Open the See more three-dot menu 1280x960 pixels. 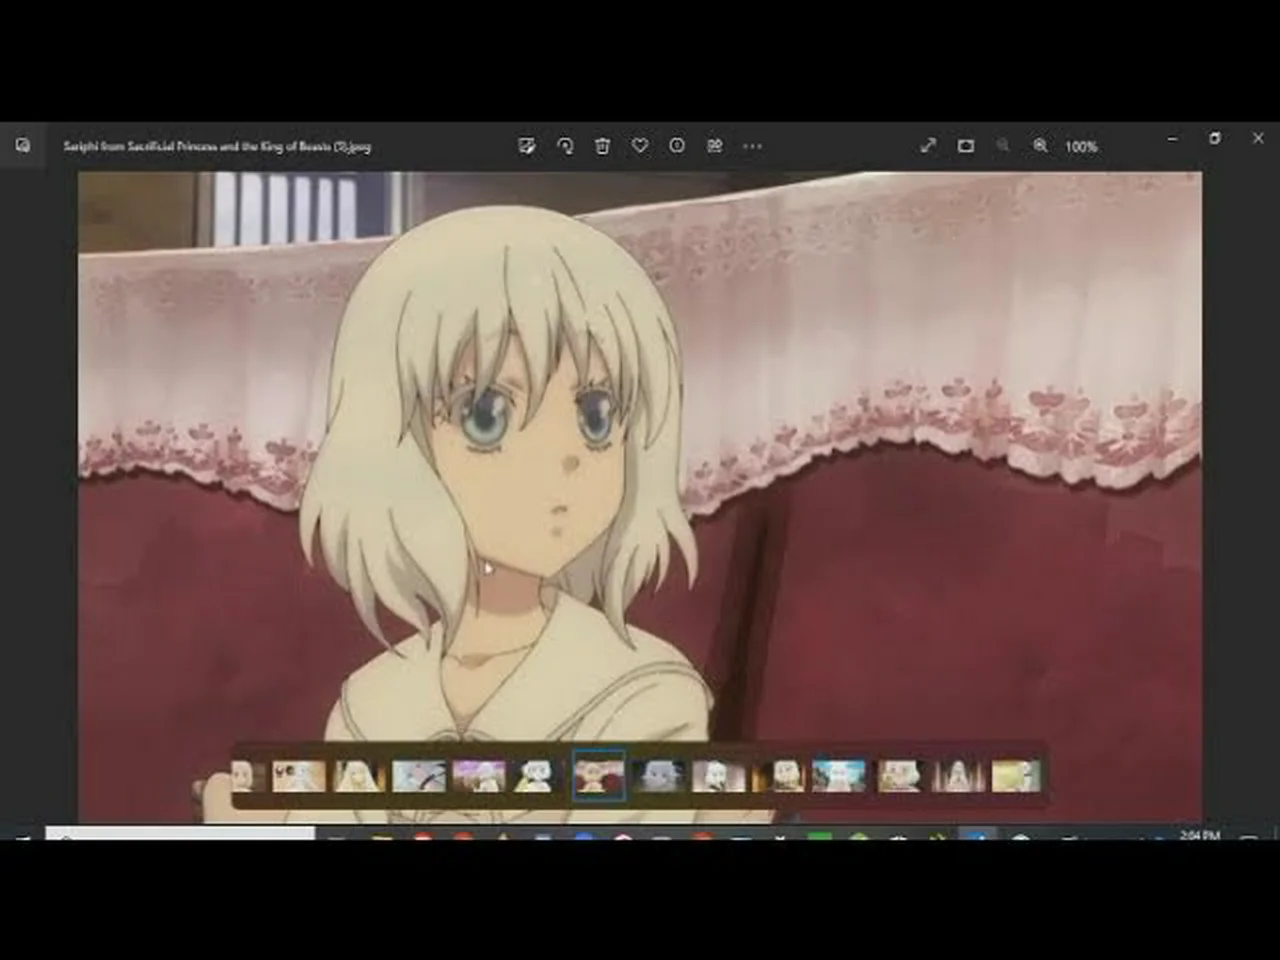(x=752, y=146)
